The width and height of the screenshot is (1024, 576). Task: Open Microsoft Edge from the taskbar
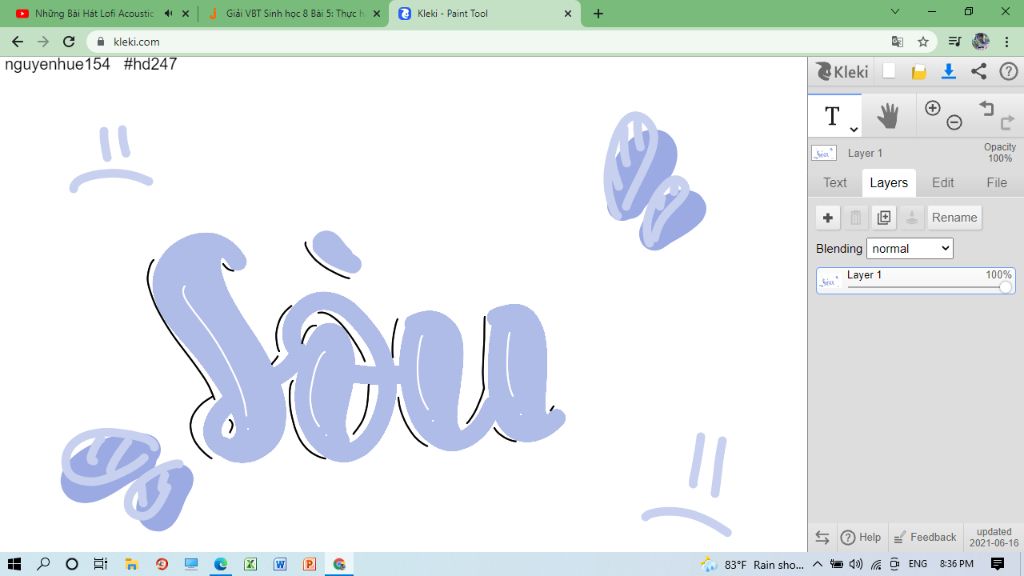(x=221, y=564)
